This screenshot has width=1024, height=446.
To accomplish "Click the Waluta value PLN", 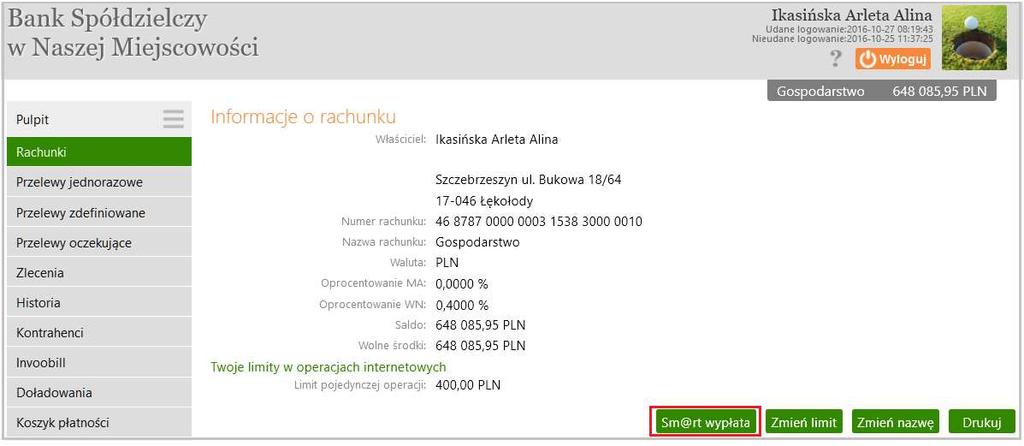I will point(447,263).
